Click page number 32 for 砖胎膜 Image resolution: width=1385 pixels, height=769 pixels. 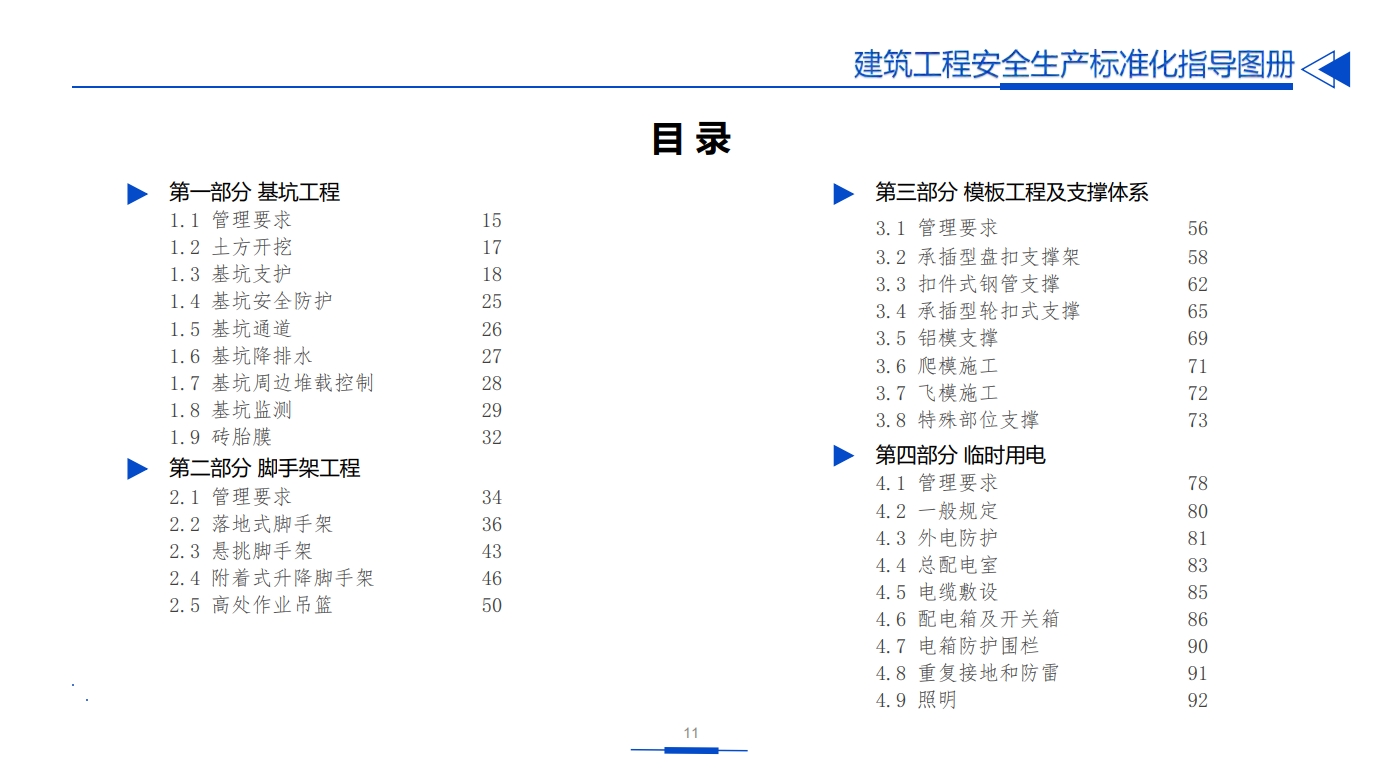click(491, 437)
